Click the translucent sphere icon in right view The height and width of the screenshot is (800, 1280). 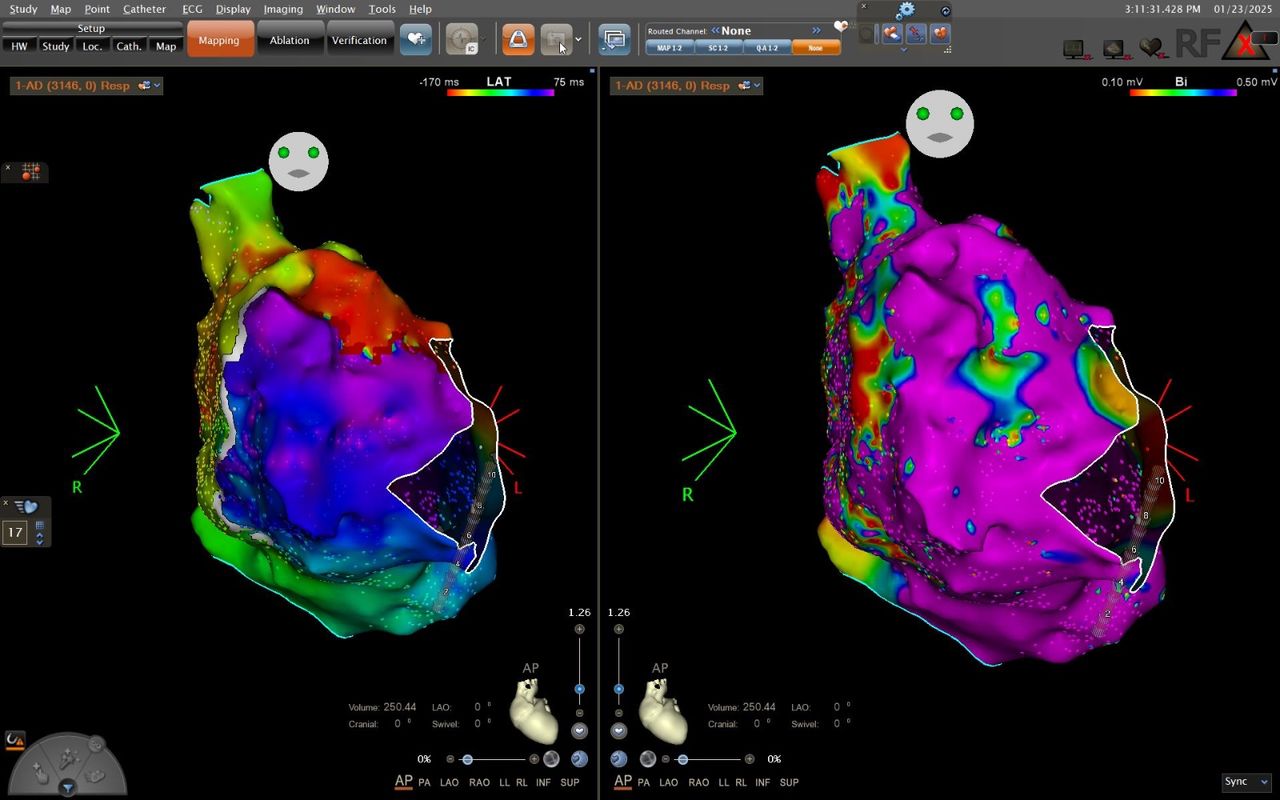(648, 759)
